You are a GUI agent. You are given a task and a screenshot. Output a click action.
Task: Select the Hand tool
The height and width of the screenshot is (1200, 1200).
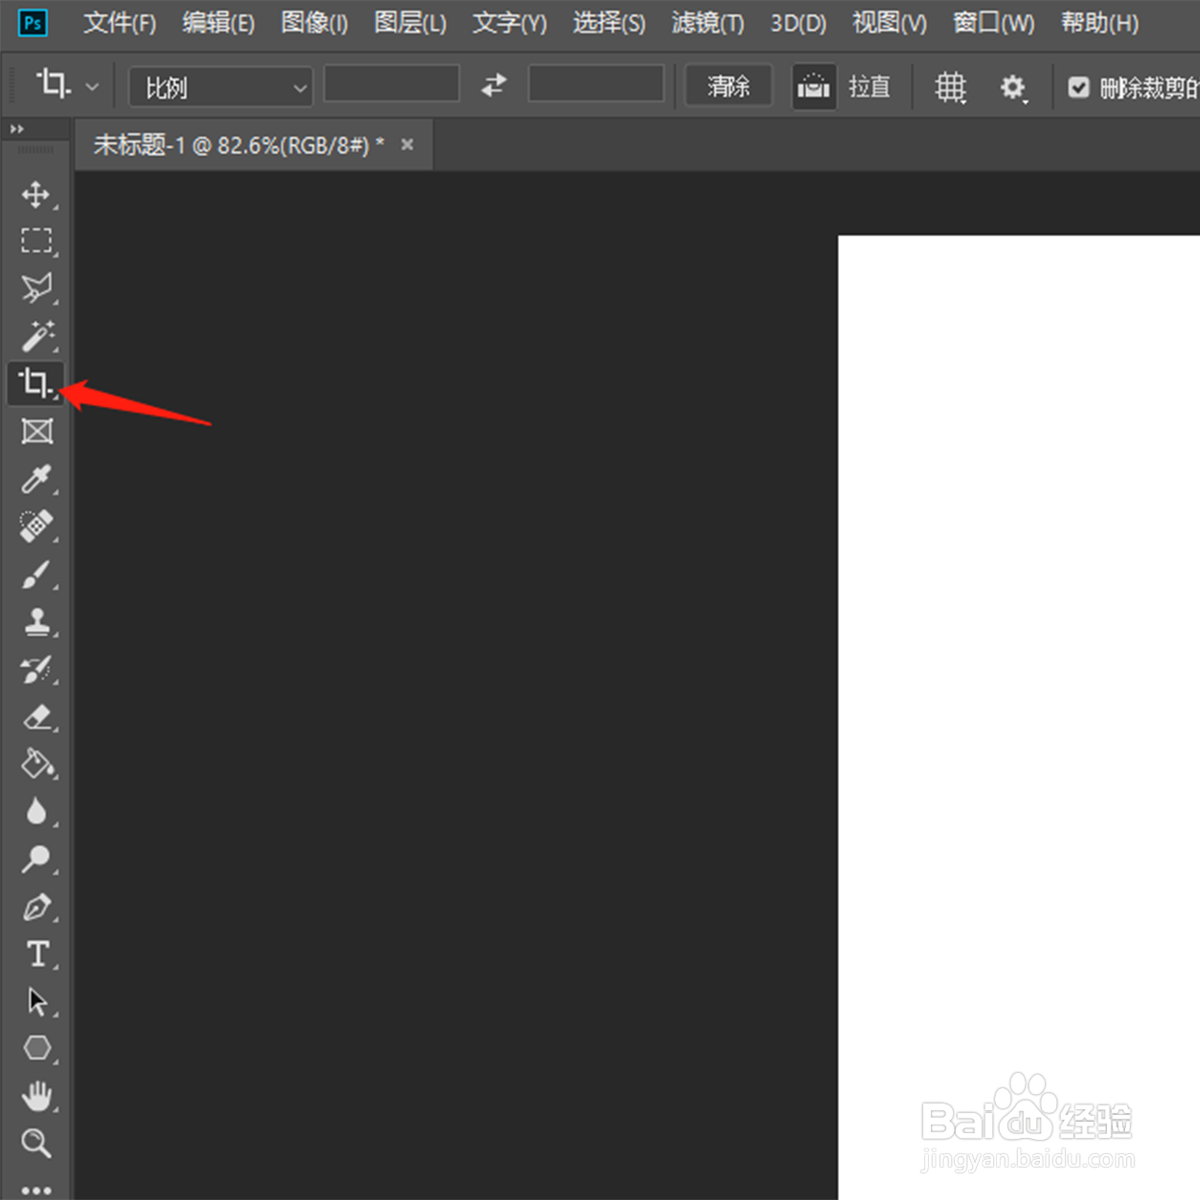pyautogui.click(x=37, y=1096)
